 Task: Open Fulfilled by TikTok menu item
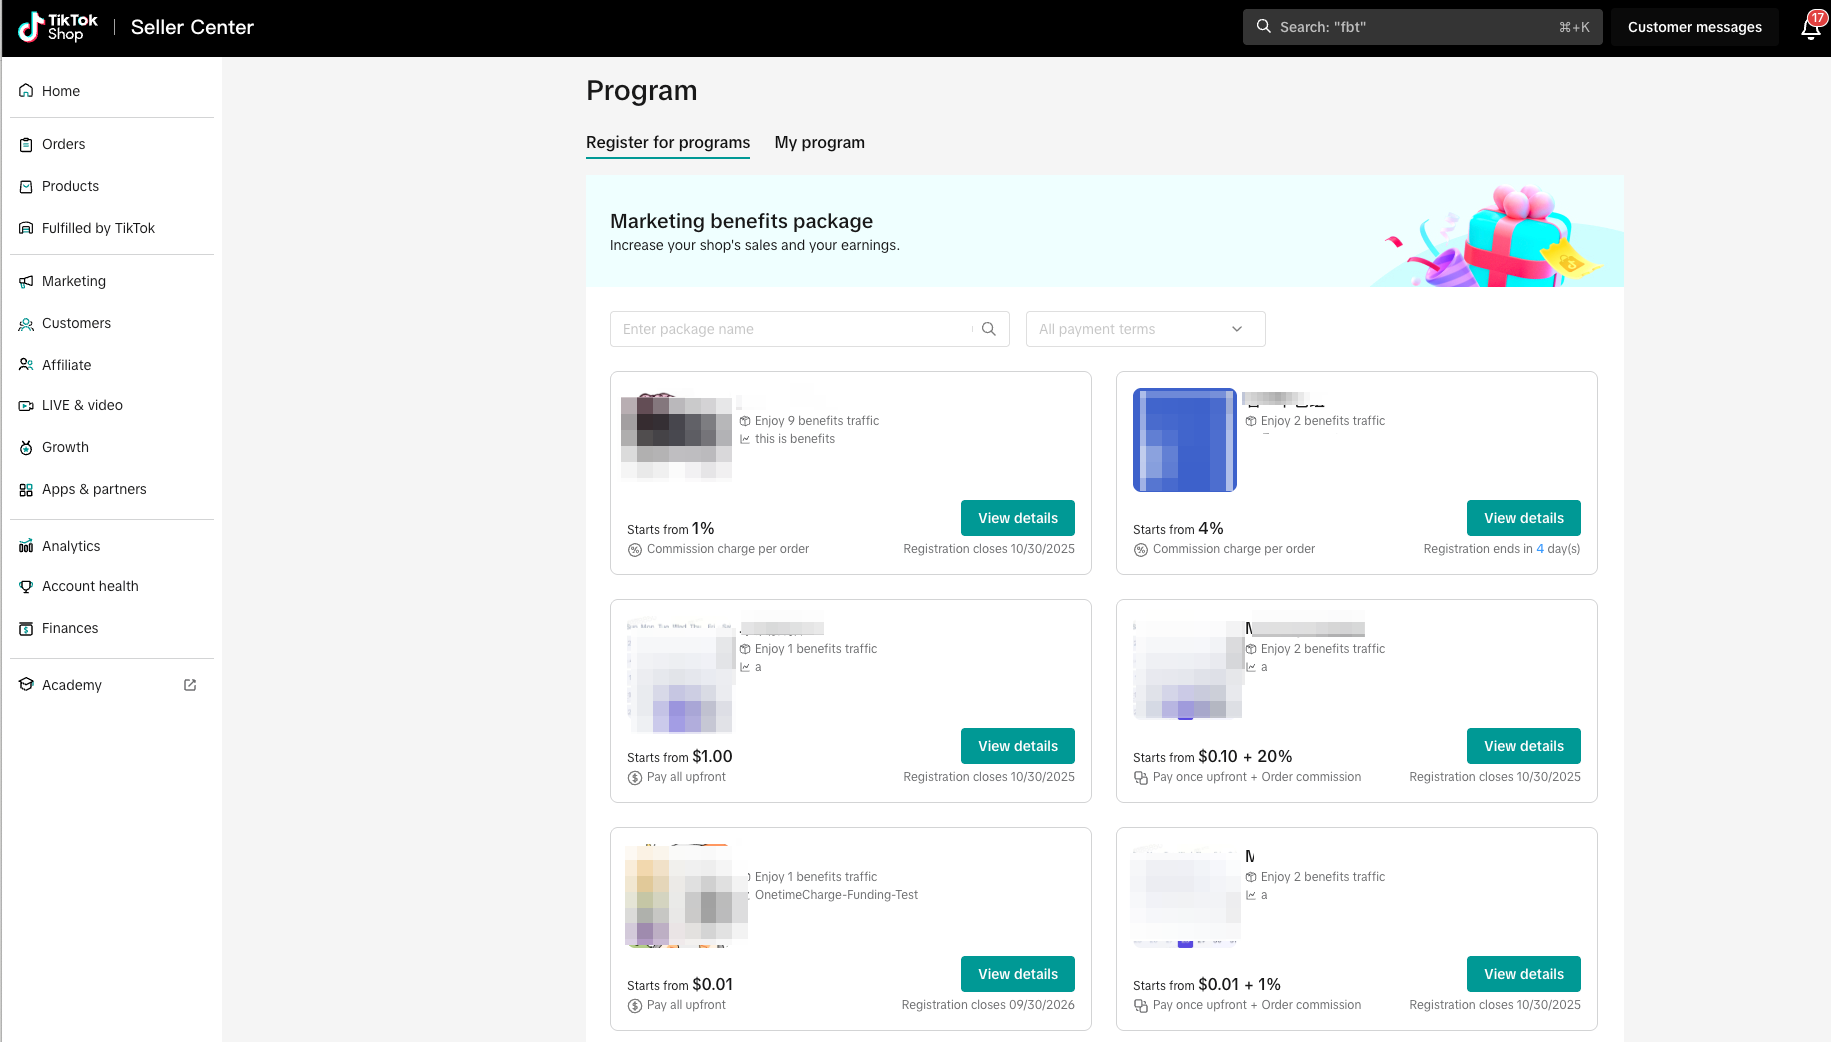point(98,228)
